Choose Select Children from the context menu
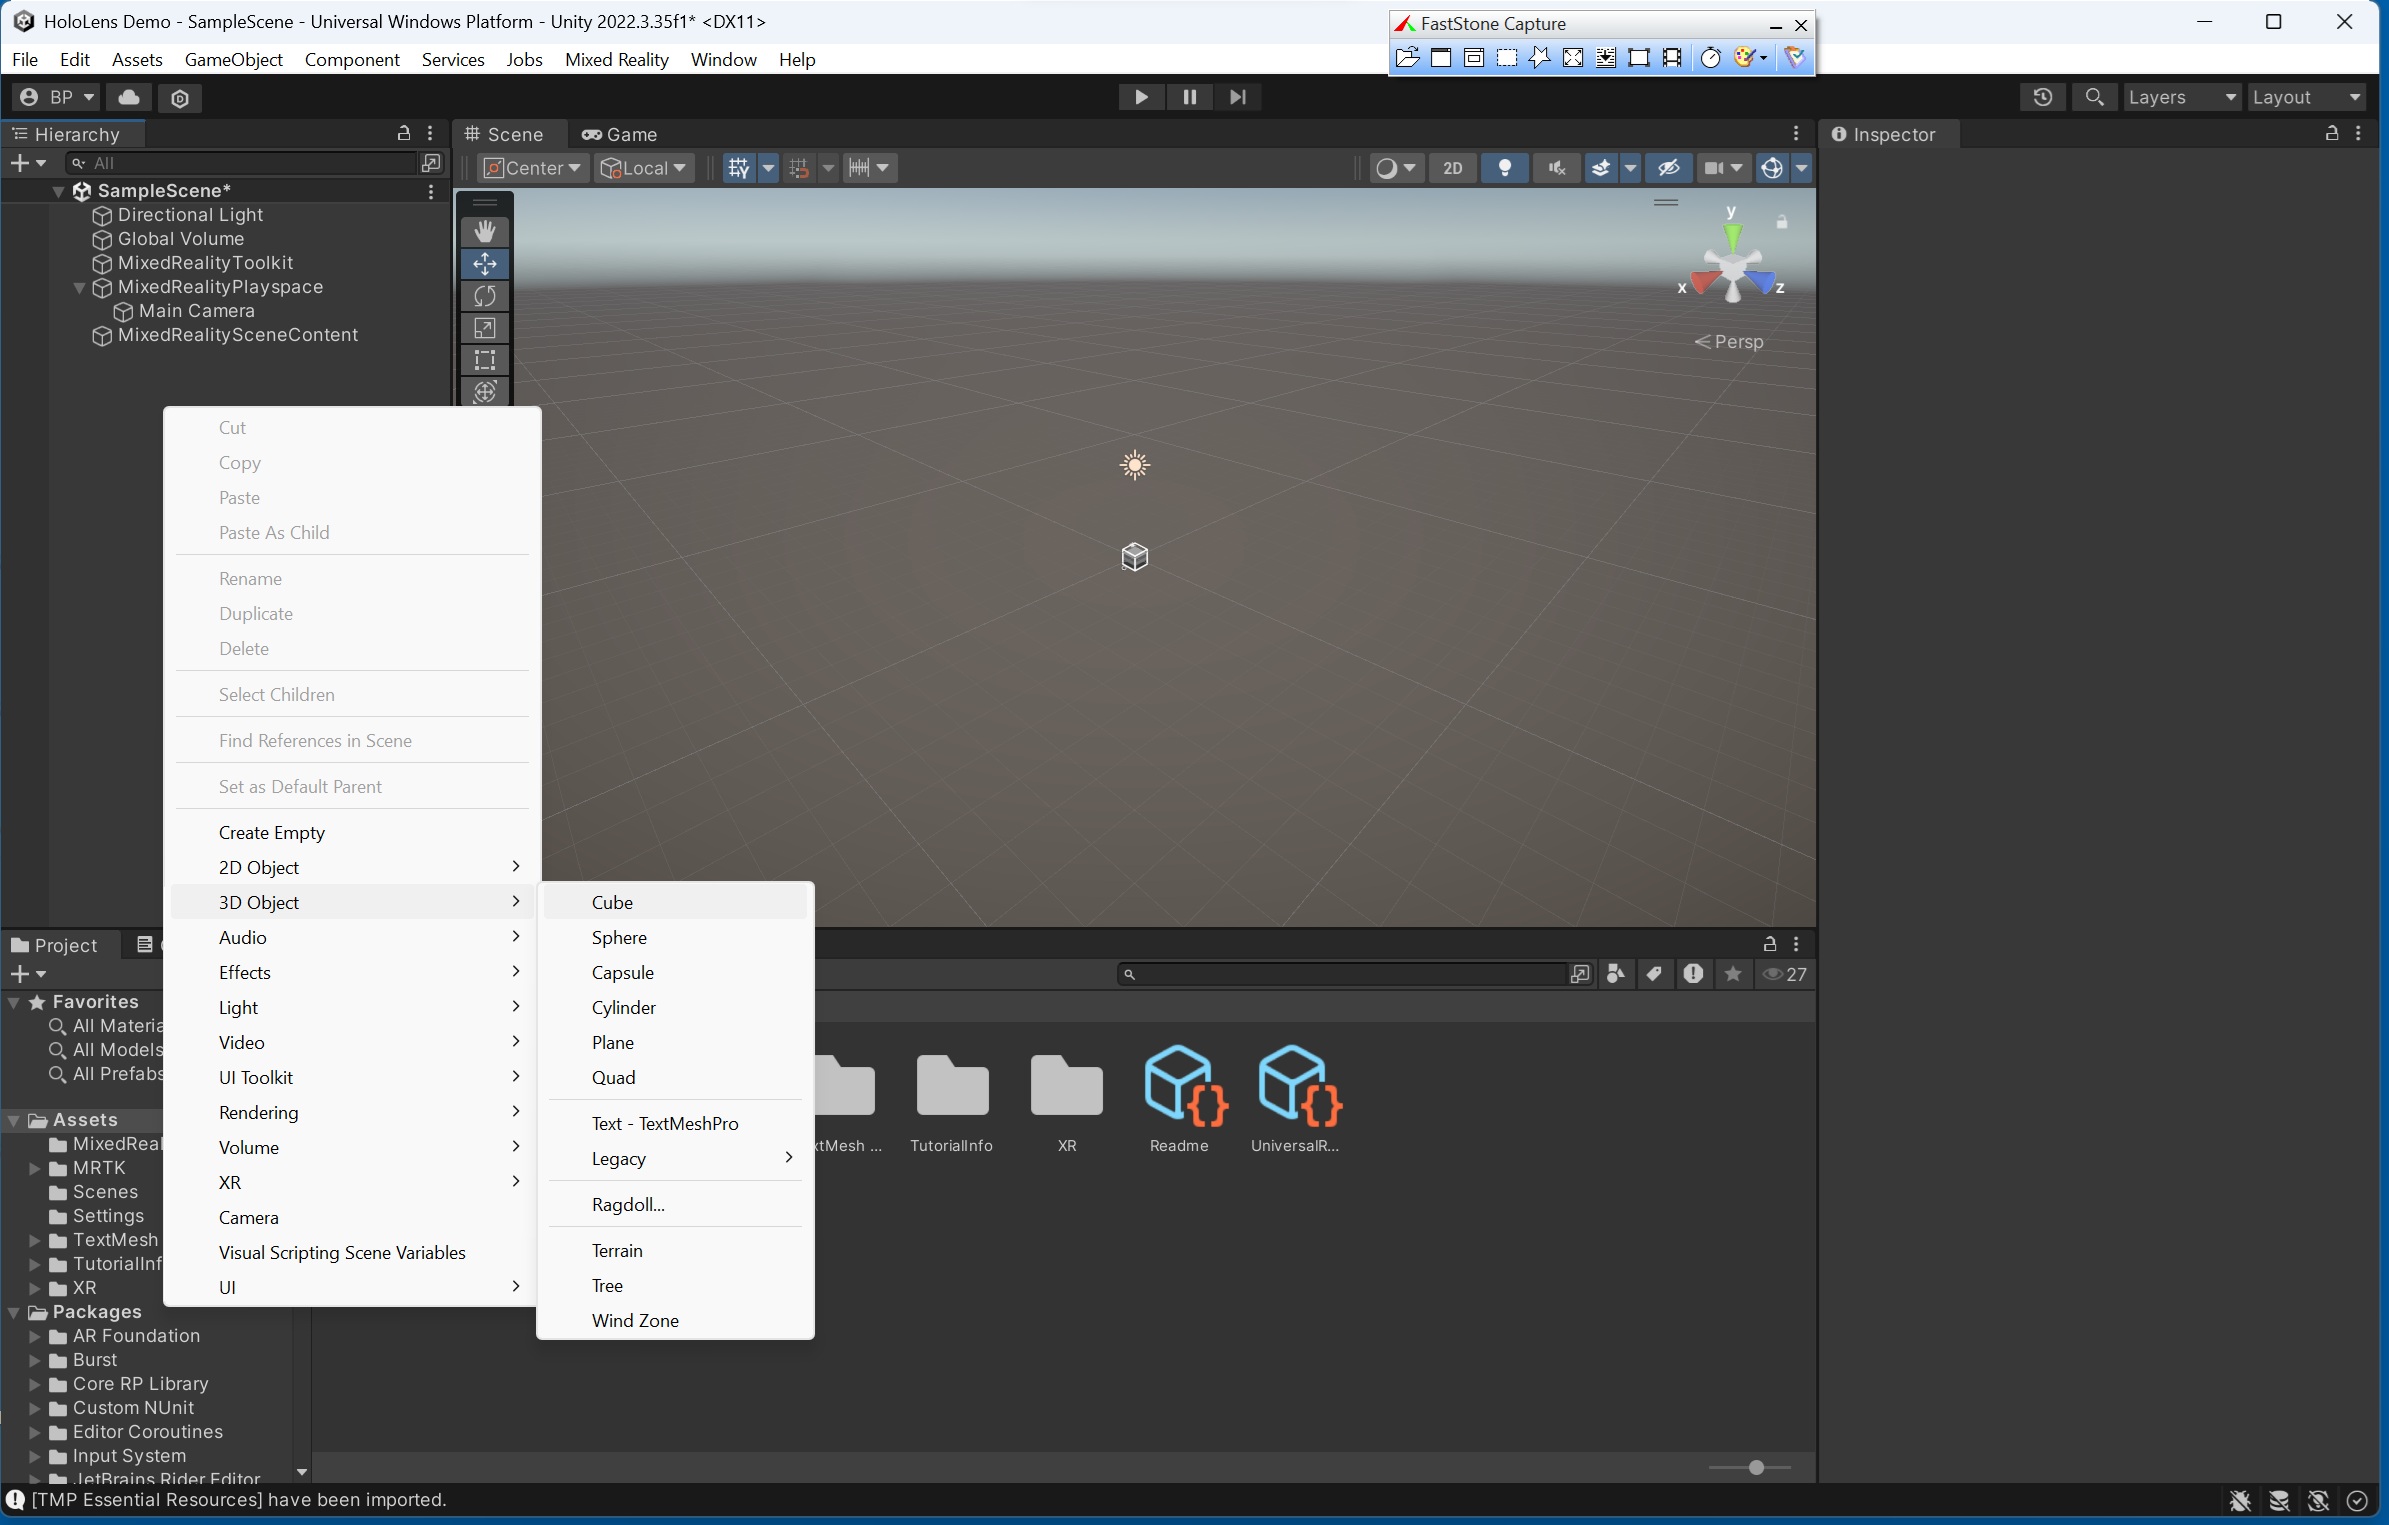Image resolution: width=2389 pixels, height=1525 pixels. tap(276, 694)
